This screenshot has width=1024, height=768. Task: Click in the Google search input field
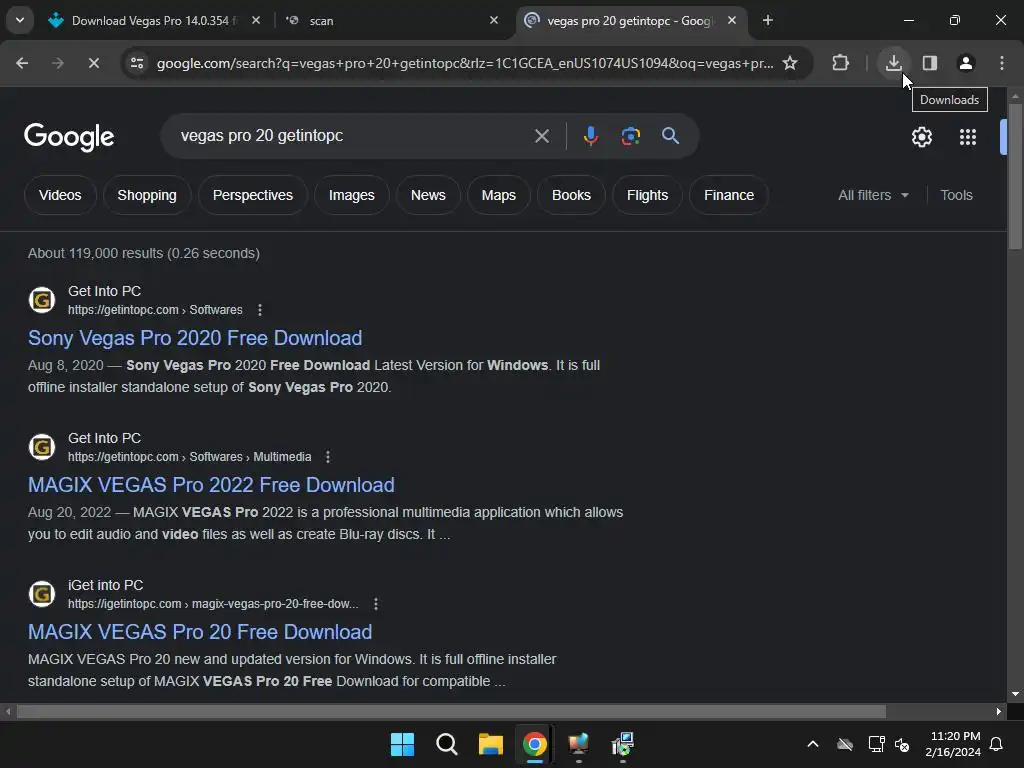(353, 136)
